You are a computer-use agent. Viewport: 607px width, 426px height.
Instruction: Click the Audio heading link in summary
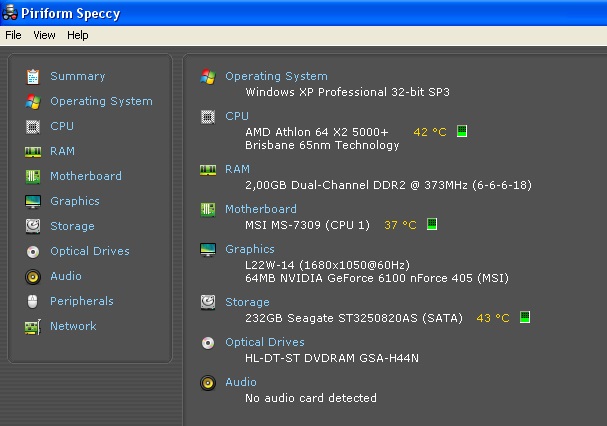pos(241,382)
